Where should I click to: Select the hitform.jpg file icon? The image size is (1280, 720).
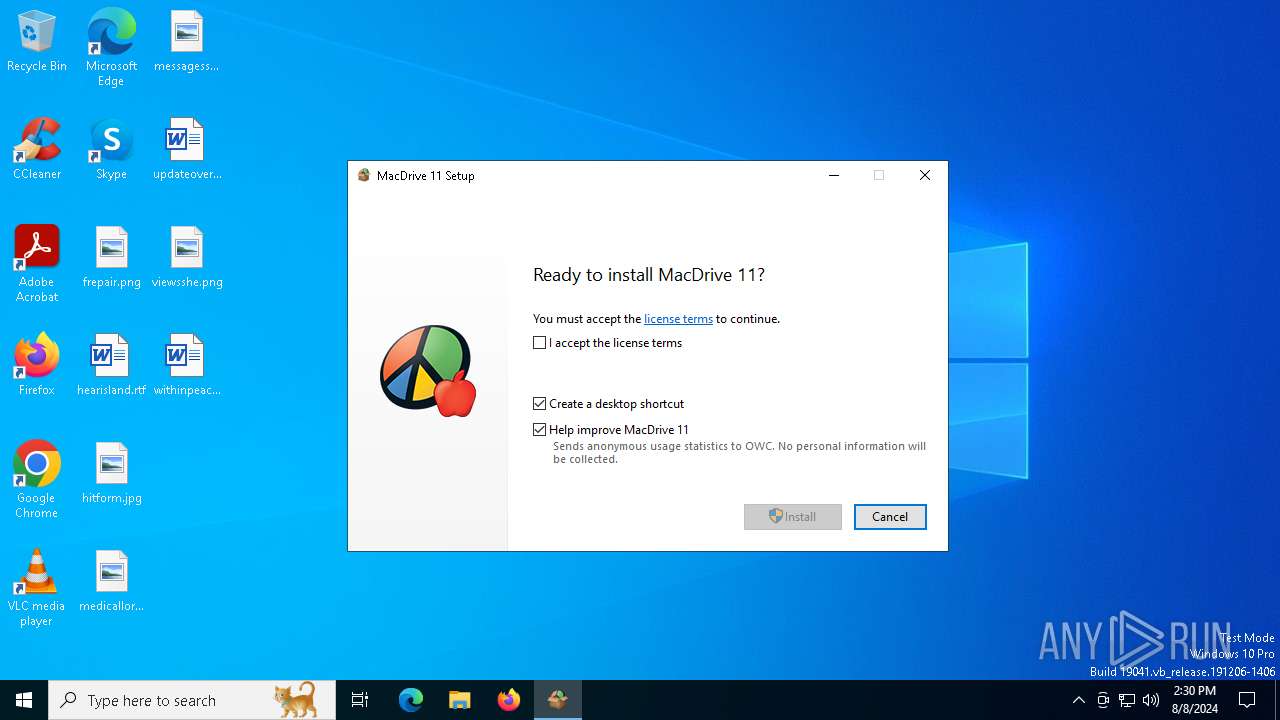pyautogui.click(x=111, y=474)
